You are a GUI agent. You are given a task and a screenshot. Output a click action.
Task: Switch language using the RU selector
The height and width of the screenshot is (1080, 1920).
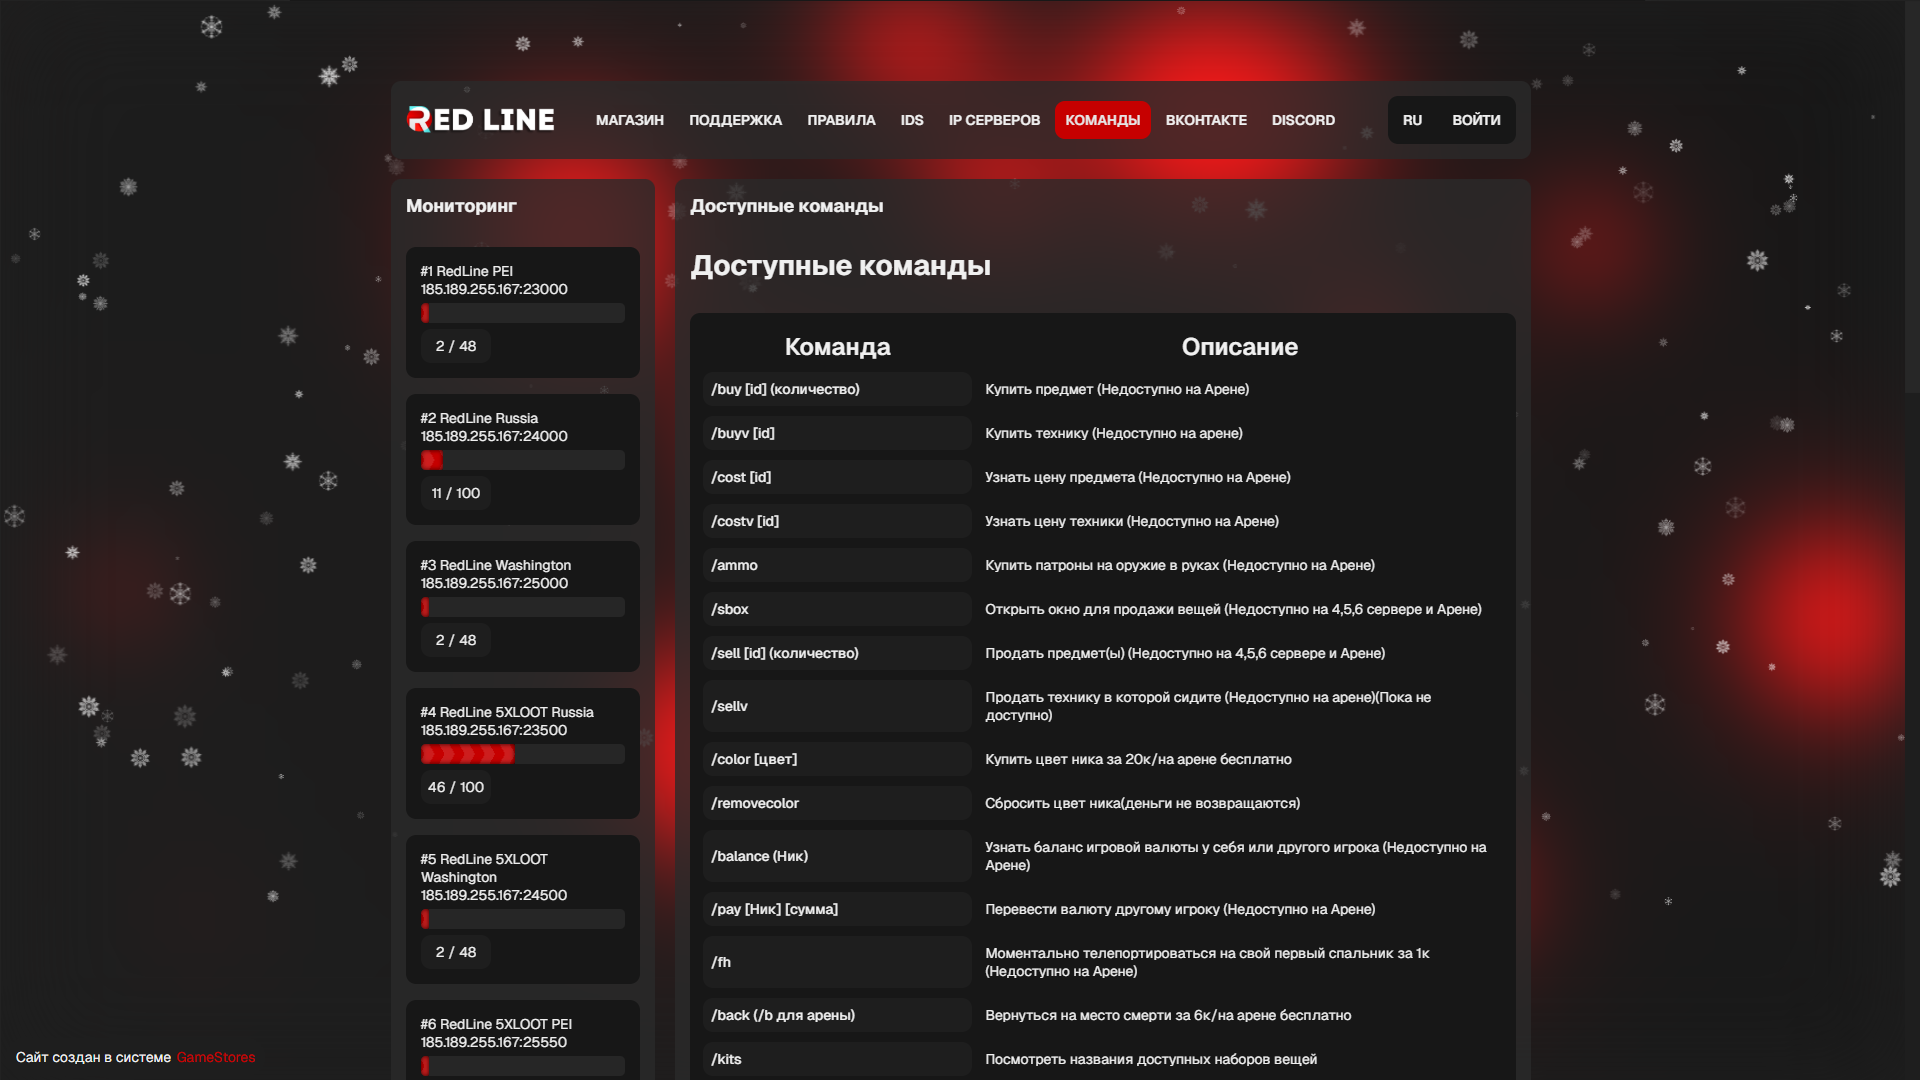pos(1412,120)
